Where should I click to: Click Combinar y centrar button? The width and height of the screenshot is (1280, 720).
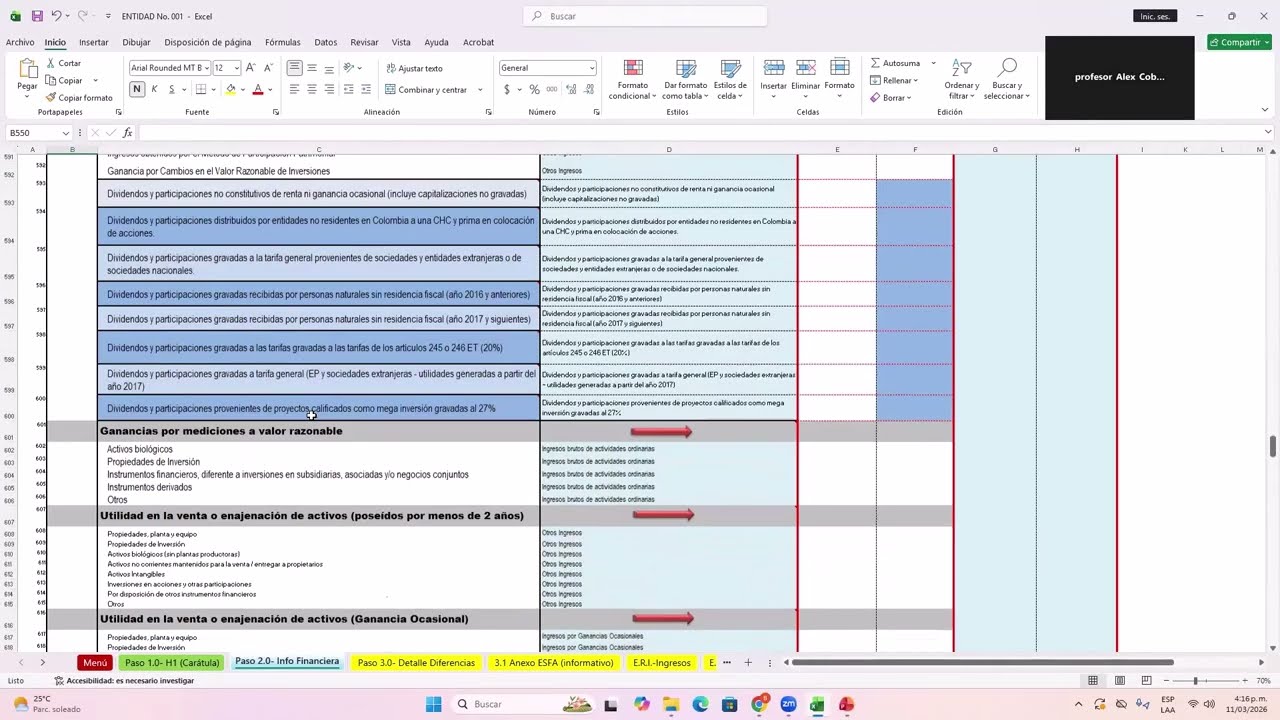[x=426, y=89]
